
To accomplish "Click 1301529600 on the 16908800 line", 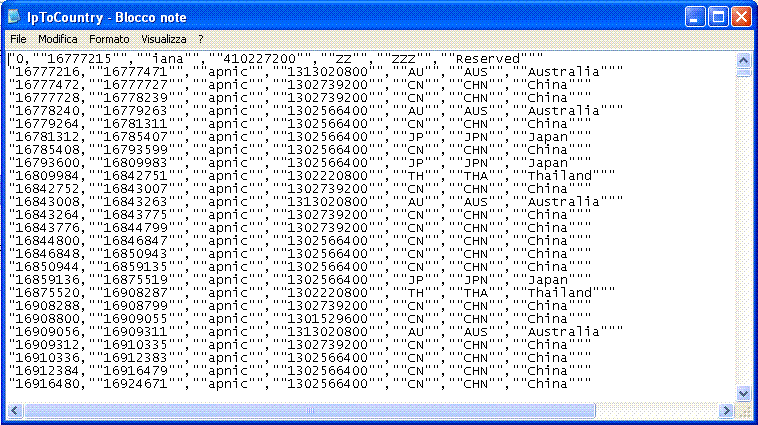I will (x=328, y=319).
